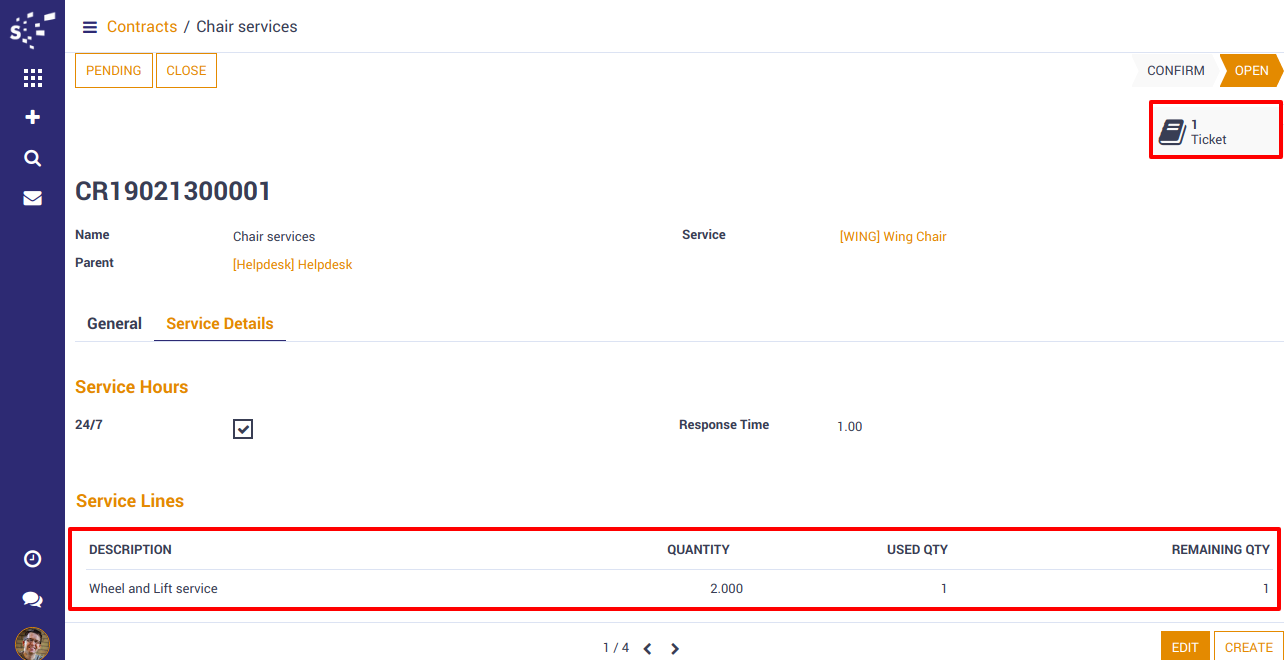Go to the next record arrow
This screenshot has width=1284, height=660.
click(675, 649)
